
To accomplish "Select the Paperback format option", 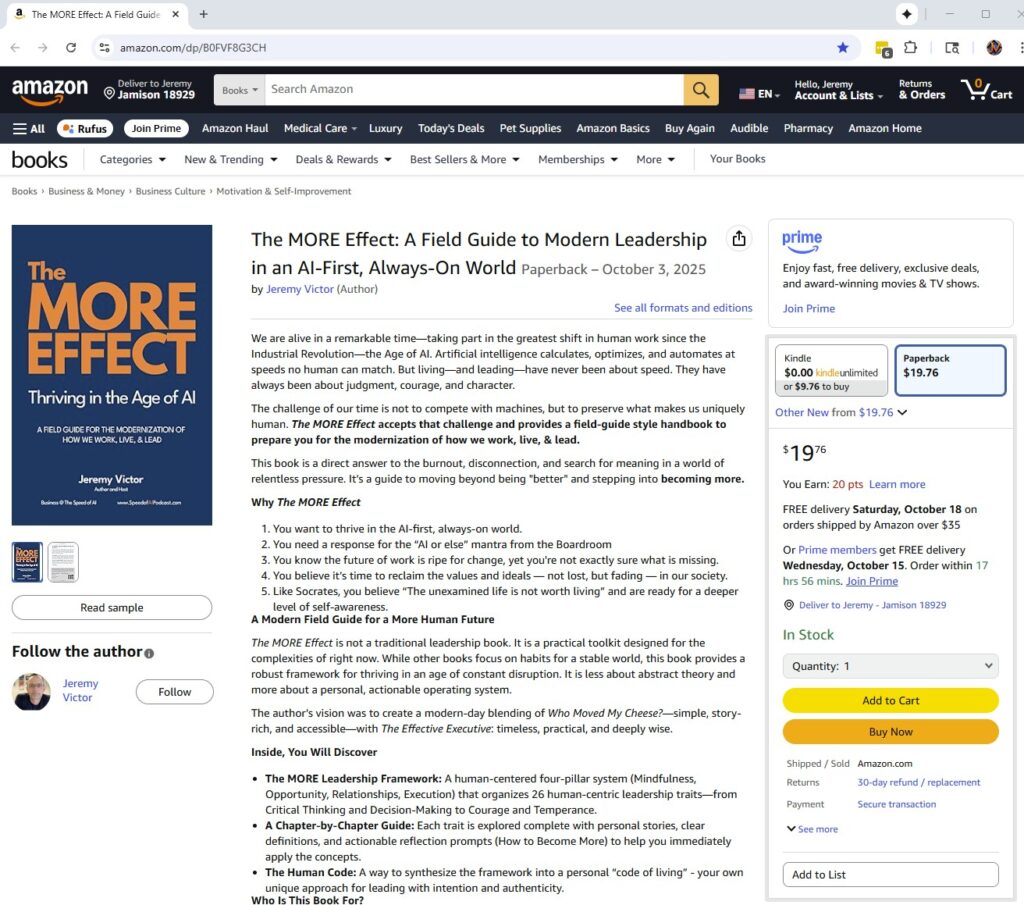I will [x=949, y=371].
